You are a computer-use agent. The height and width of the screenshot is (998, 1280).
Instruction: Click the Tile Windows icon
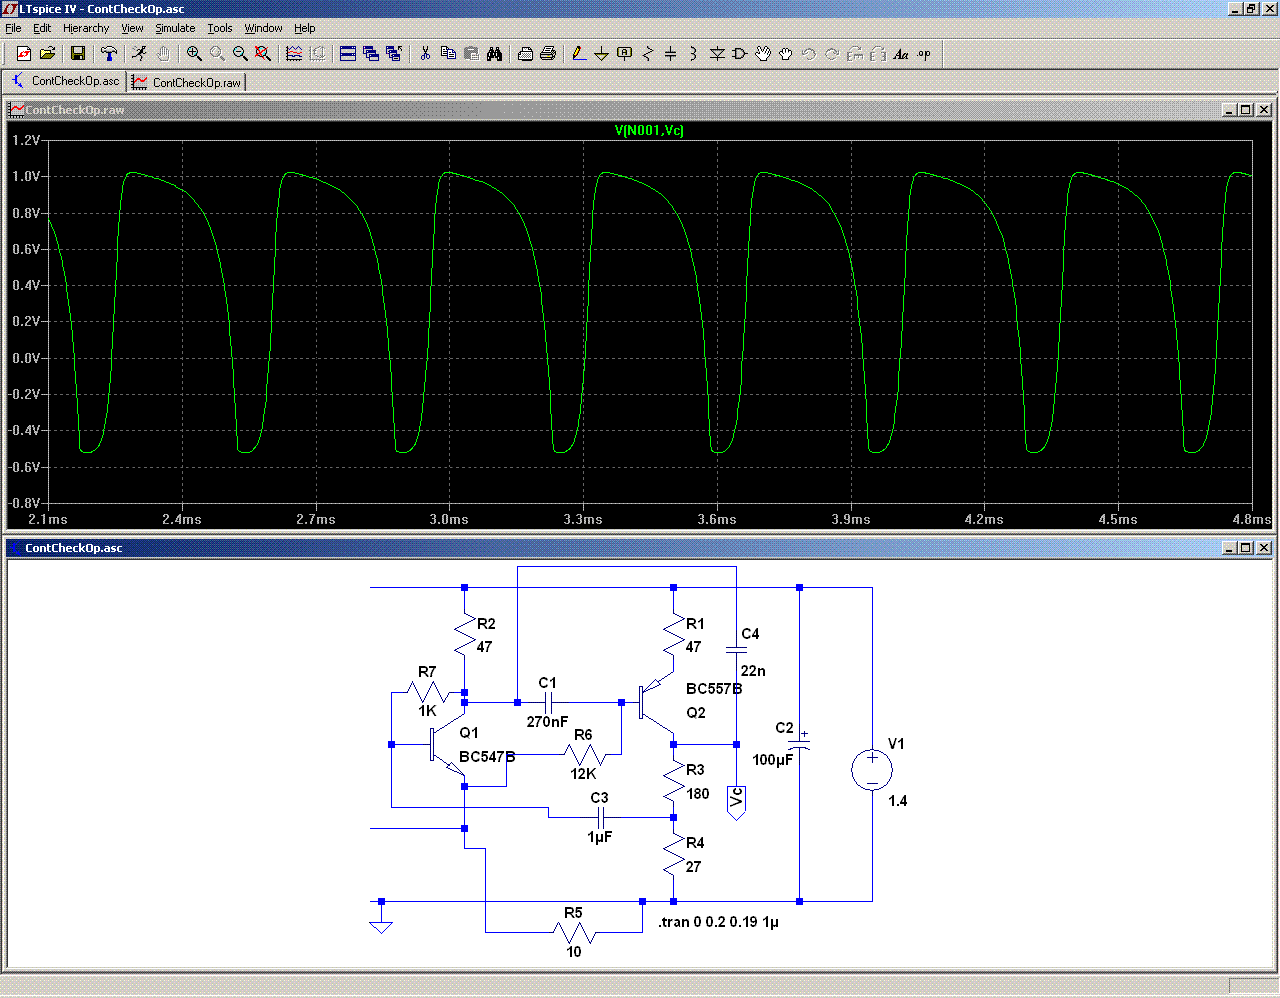(348, 54)
